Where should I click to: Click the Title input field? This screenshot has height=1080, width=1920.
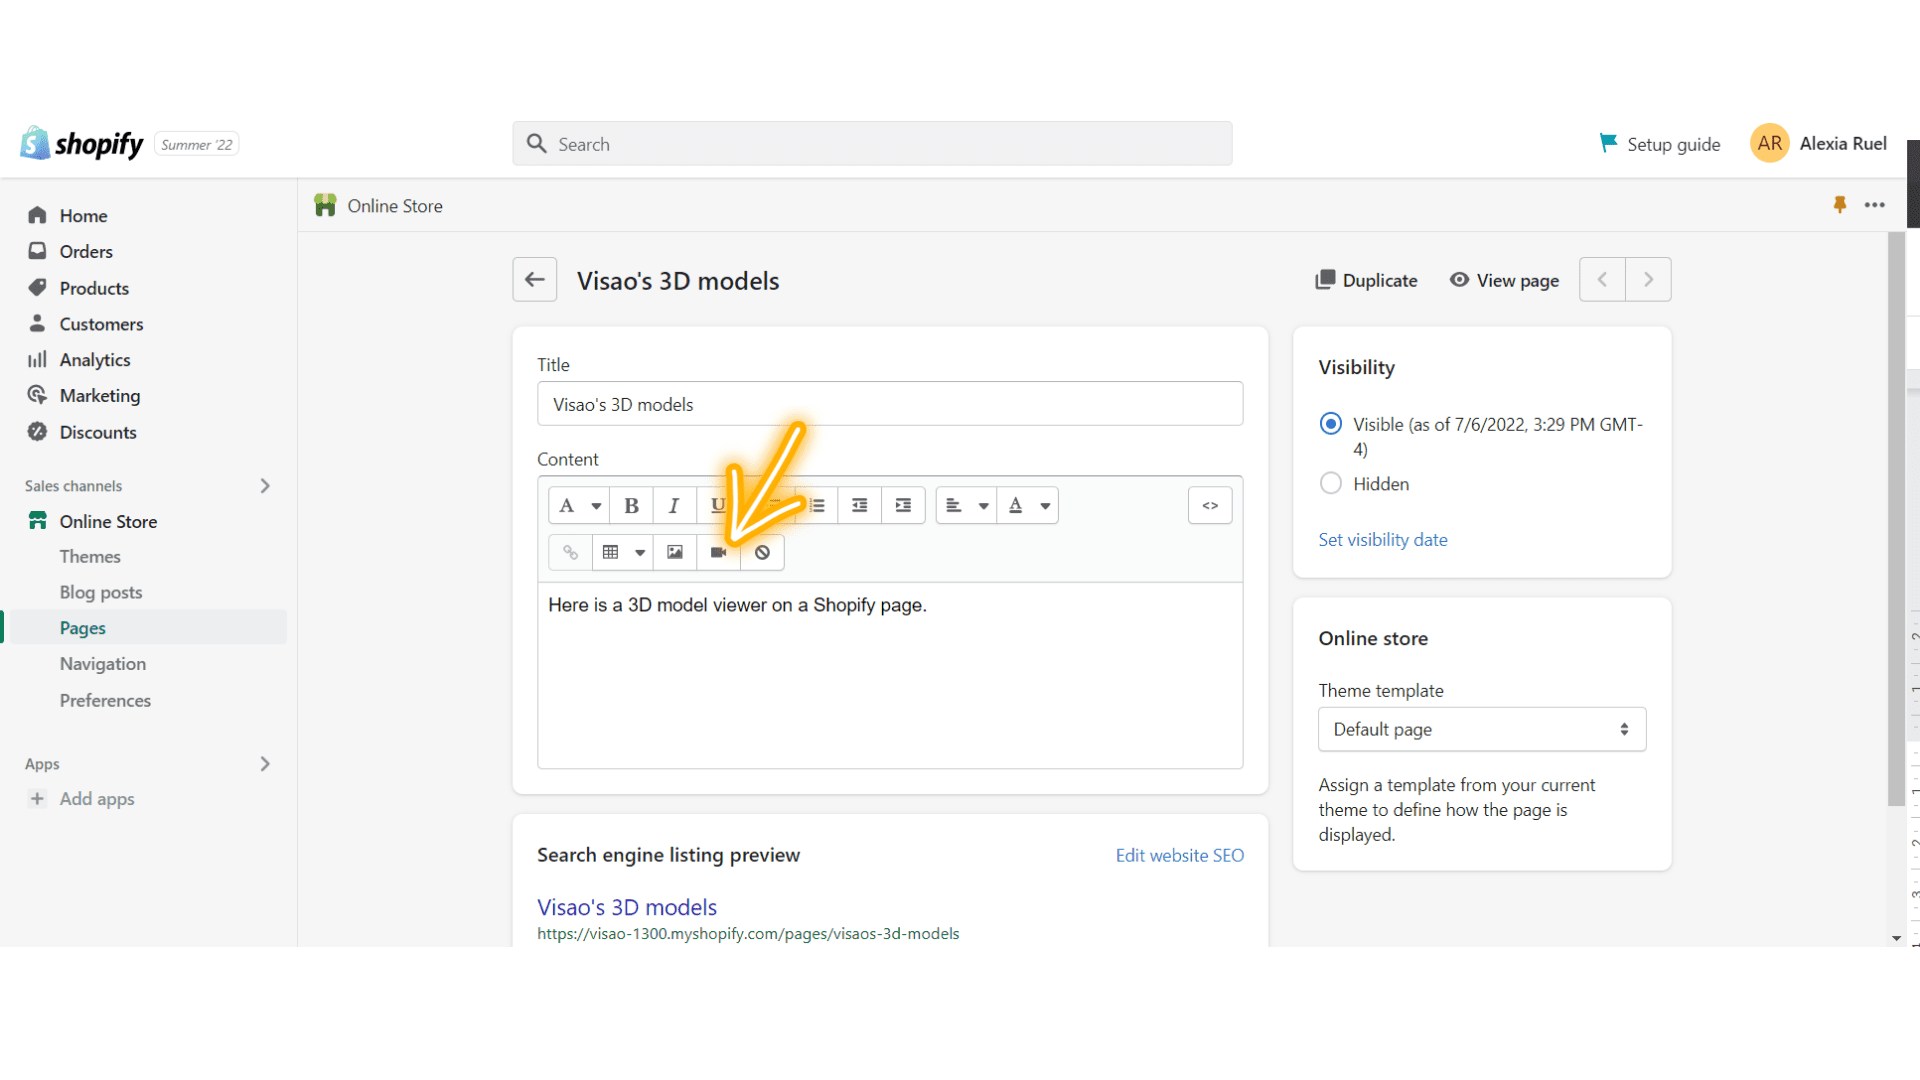click(890, 404)
